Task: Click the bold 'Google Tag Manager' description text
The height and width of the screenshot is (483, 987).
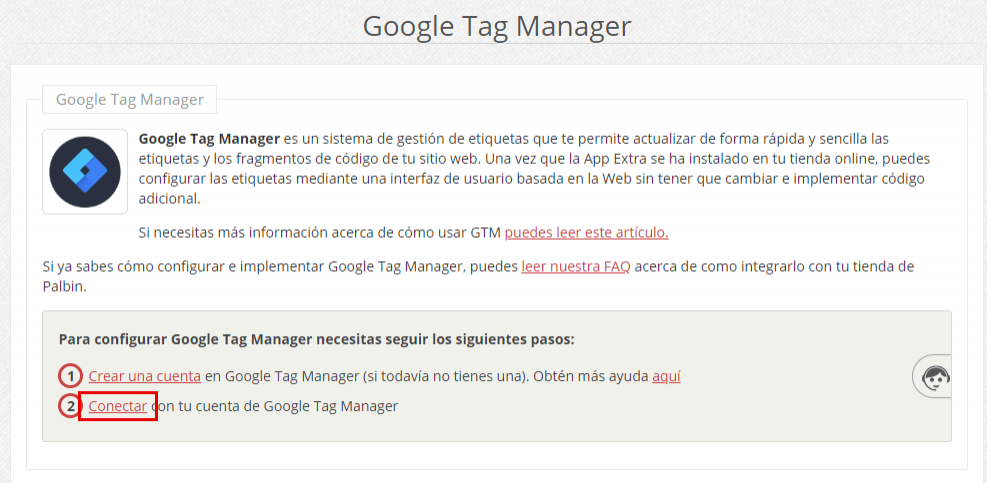Action: click(x=209, y=138)
